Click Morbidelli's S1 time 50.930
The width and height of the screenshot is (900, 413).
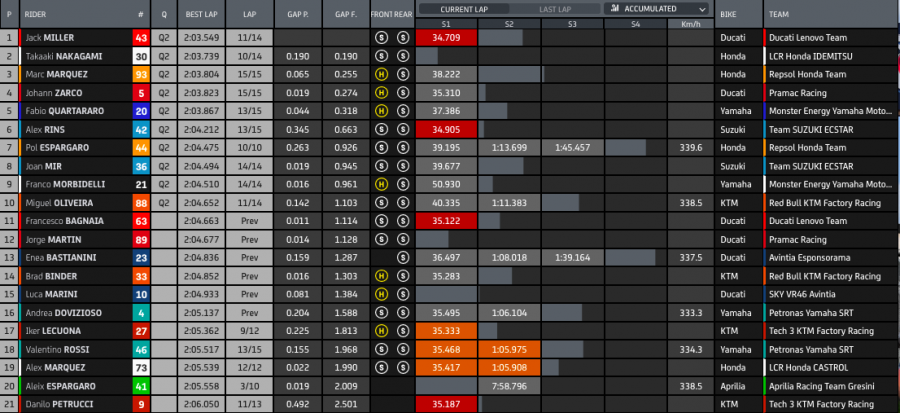pos(447,185)
